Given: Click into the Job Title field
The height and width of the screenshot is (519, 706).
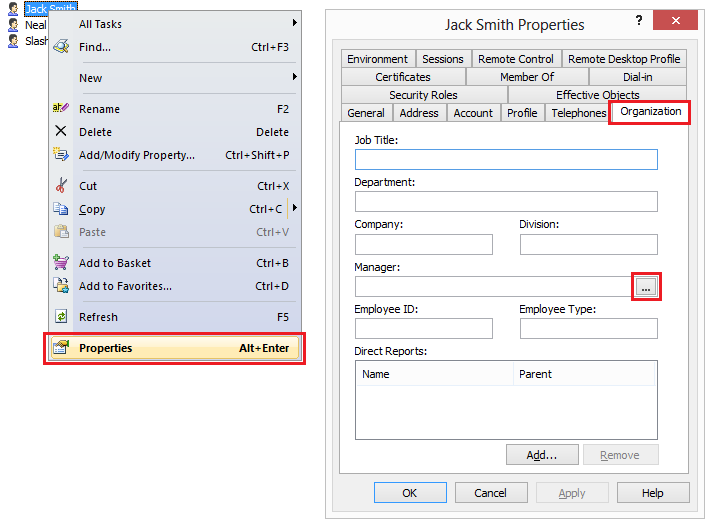Looking at the screenshot, I should (505, 160).
